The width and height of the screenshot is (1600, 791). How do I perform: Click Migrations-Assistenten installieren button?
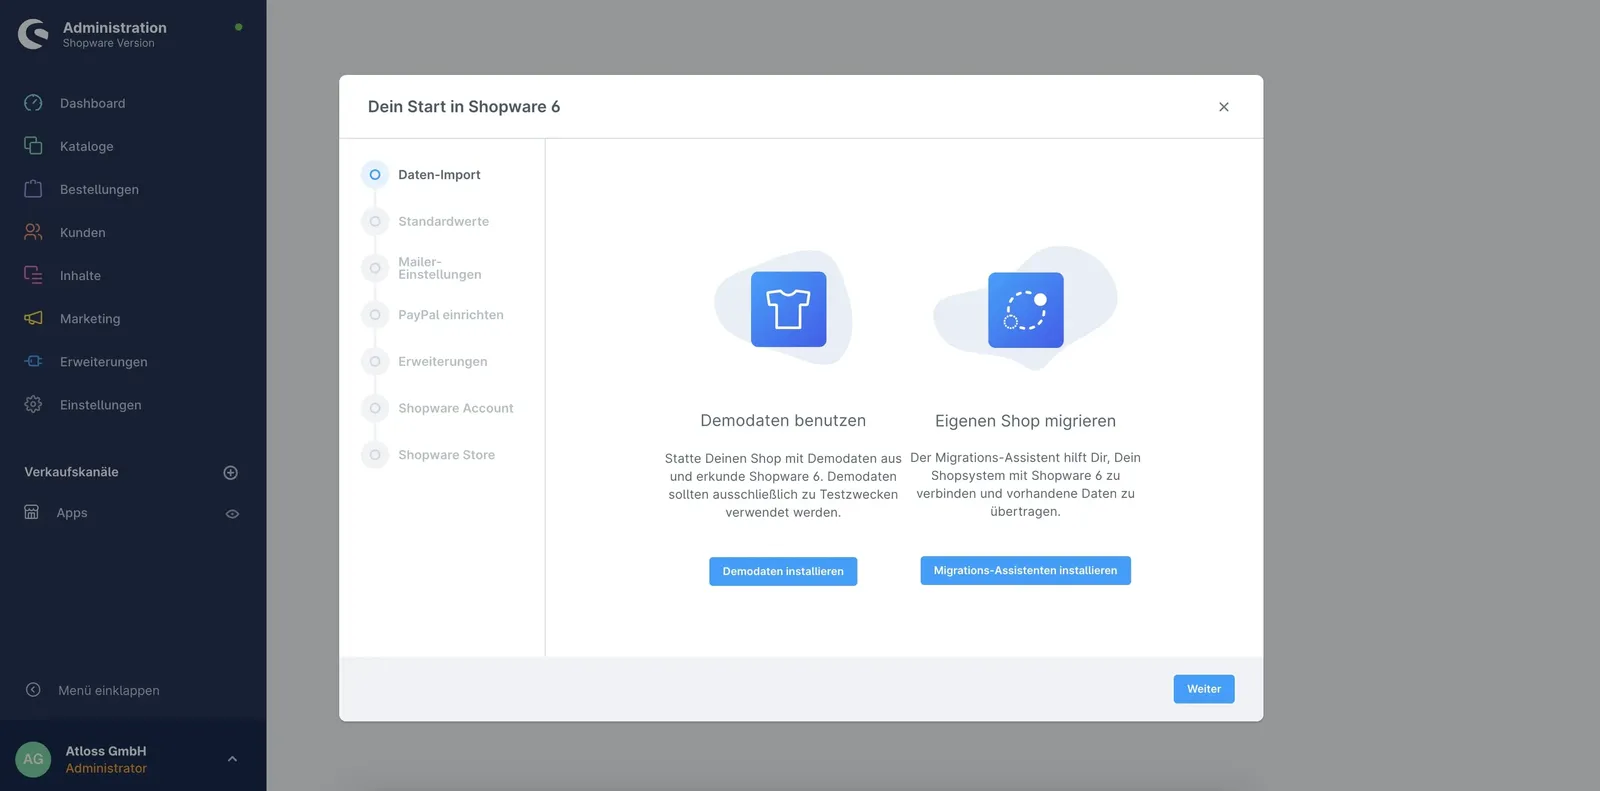click(1025, 570)
